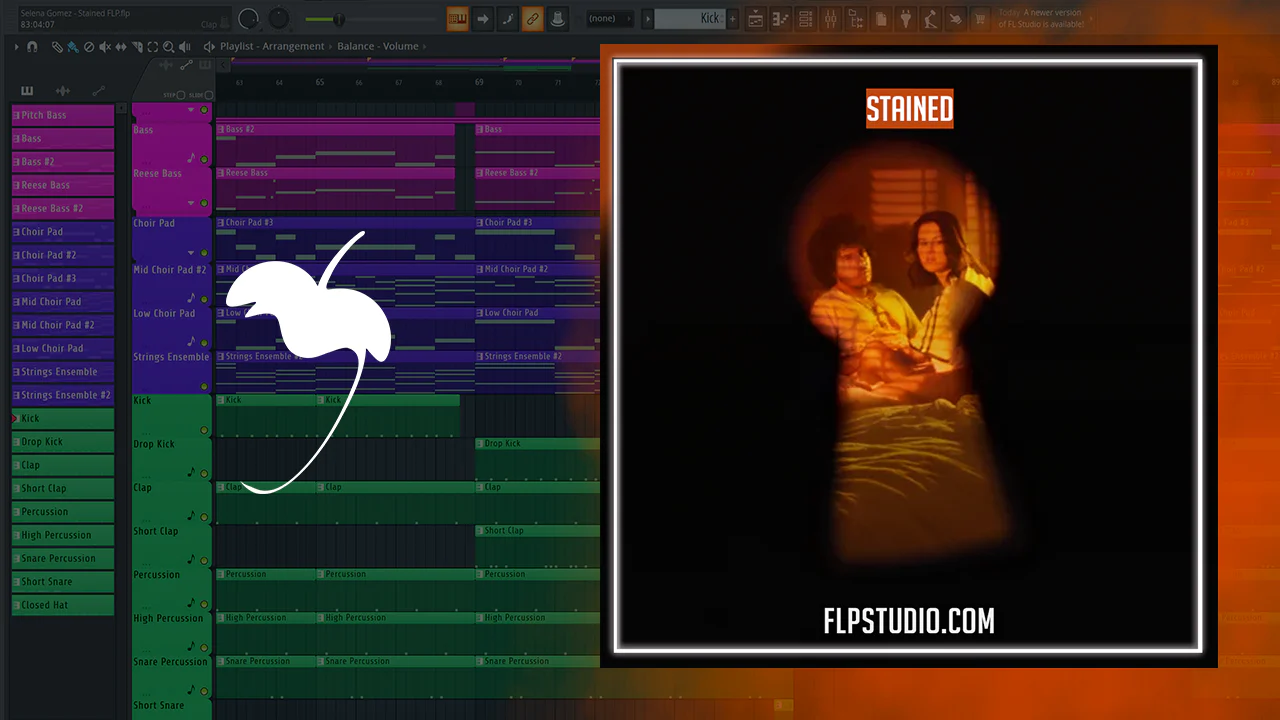This screenshot has height=720, width=1280.
Task: Select the playback speaker tool icon
Action: pos(185,47)
